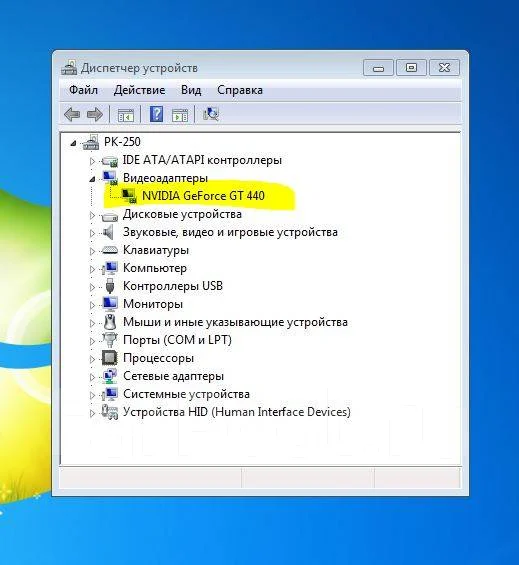Click the Back arrow toolbar icon
This screenshot has height=565, width=519.
72,115
